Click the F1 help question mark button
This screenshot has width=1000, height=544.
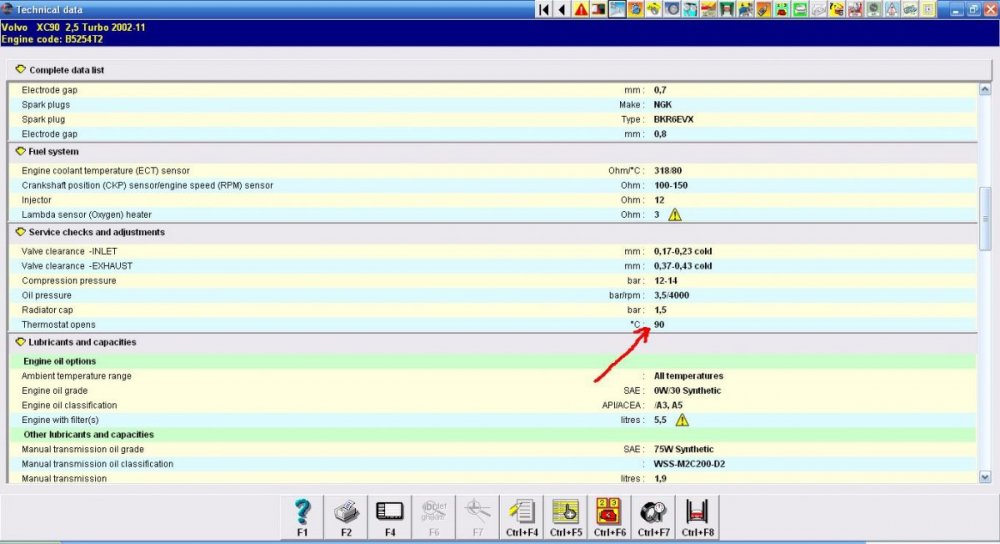[302, 517]
